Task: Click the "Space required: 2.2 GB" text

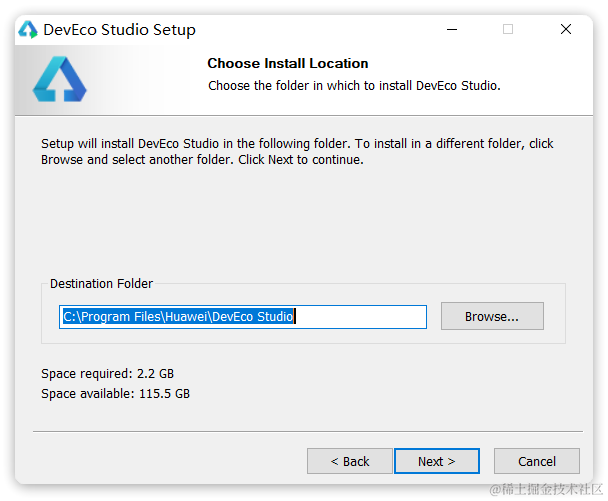Action: pyautogui.click(x=107, y=373)
